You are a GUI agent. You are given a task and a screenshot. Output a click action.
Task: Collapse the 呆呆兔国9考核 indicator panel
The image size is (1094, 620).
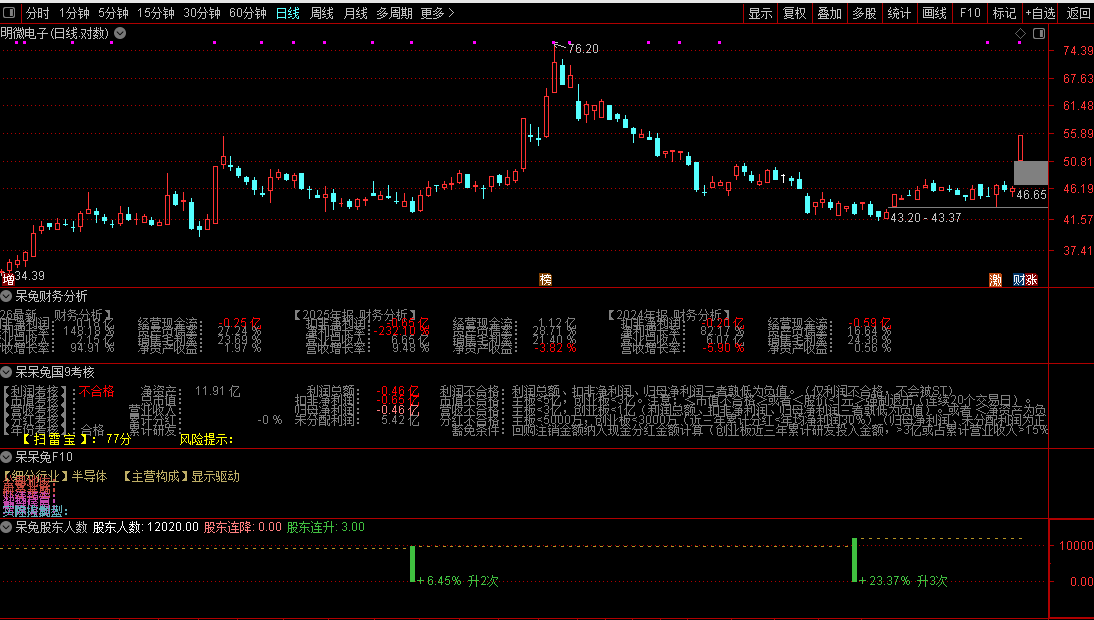click(x=6, y=372)
